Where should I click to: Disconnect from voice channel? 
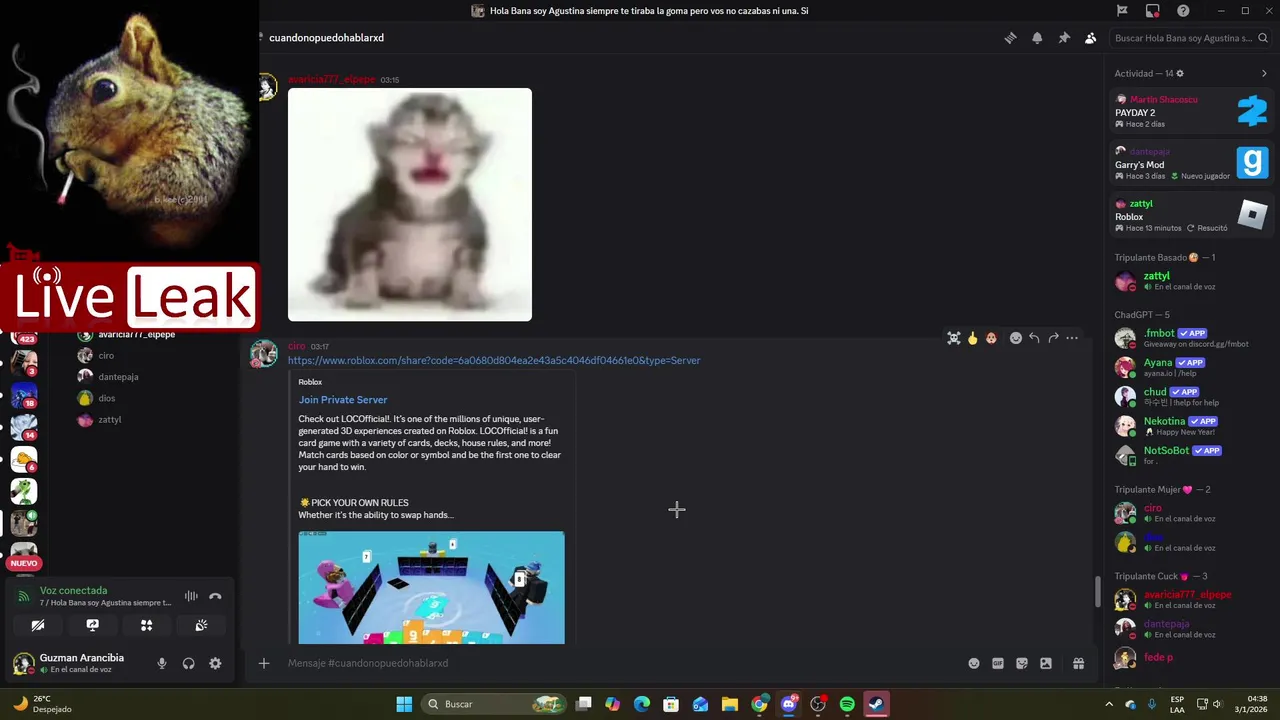(215, 596)
